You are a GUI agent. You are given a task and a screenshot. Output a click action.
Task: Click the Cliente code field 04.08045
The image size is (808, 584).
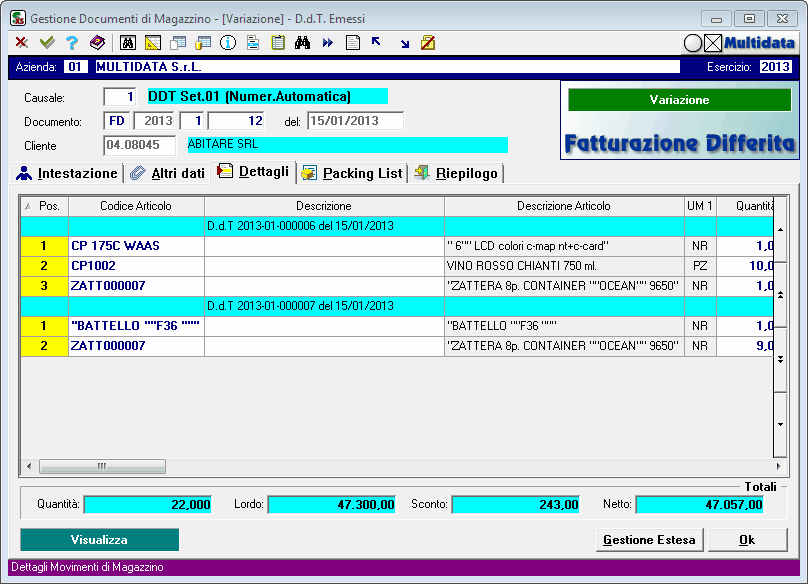[x=140, y=145]
